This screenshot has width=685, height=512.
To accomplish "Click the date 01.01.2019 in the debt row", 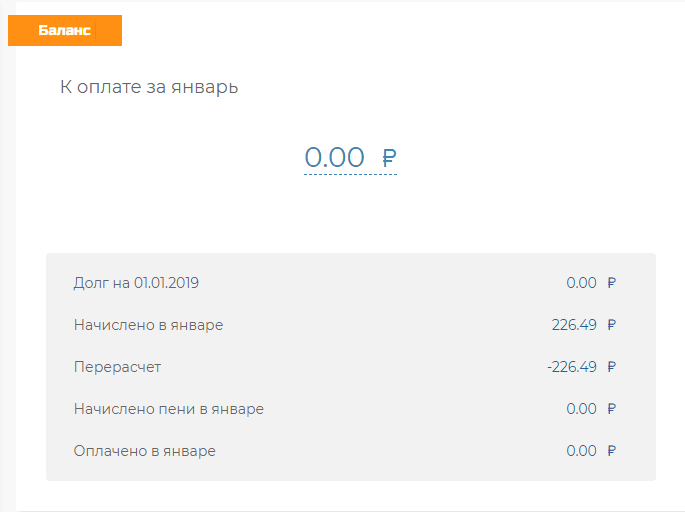I will [166, 283].
